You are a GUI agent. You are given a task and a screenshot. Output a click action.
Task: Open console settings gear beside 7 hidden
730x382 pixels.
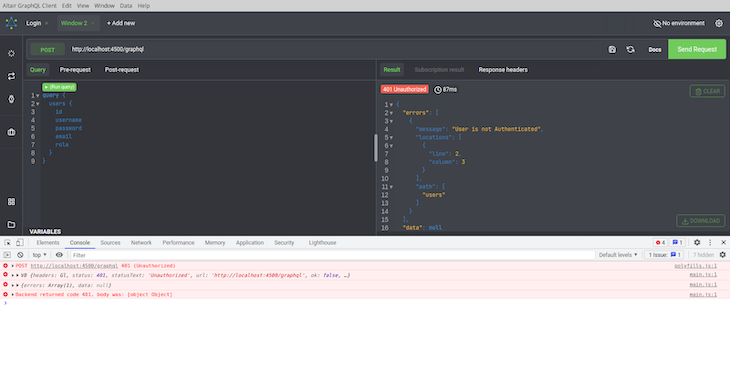click(723, 255)
